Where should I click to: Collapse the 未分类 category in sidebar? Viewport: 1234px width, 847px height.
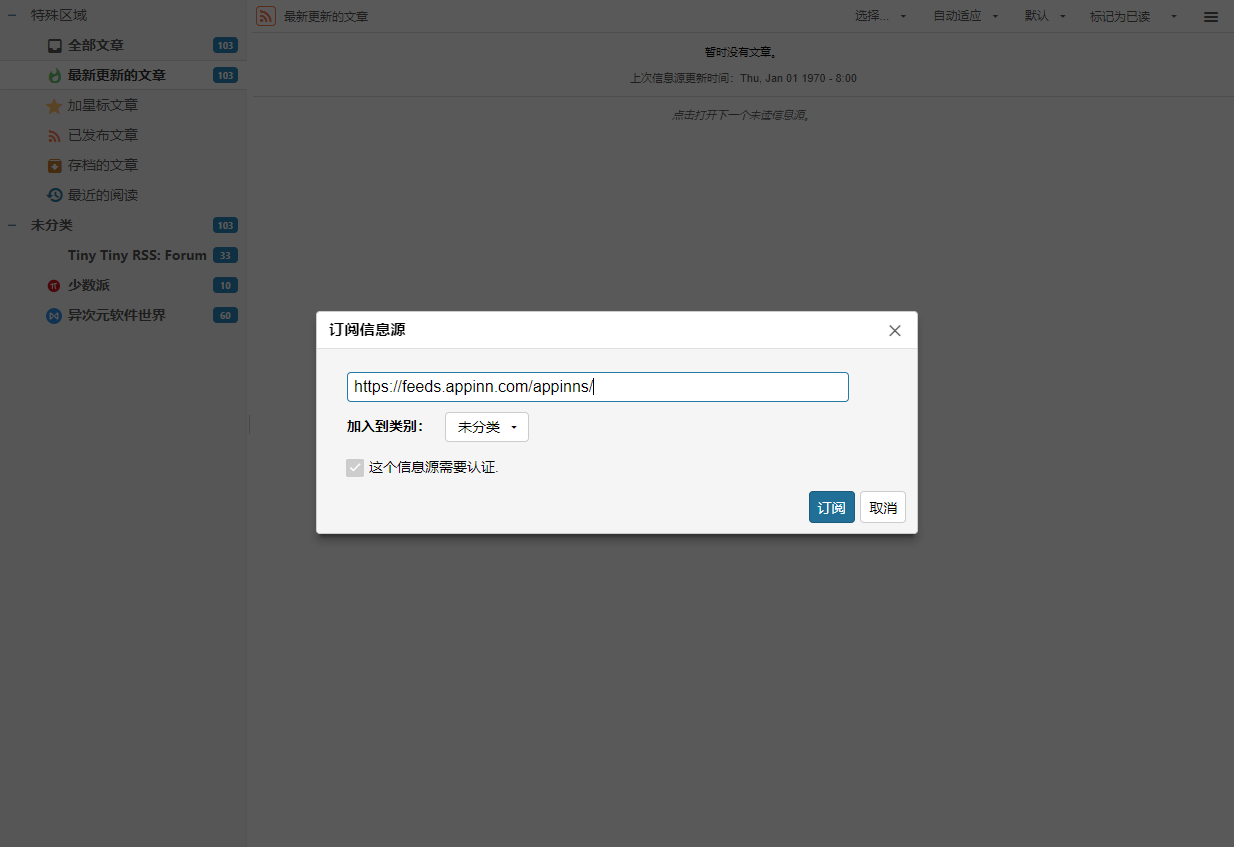click(x=12, y=226)
